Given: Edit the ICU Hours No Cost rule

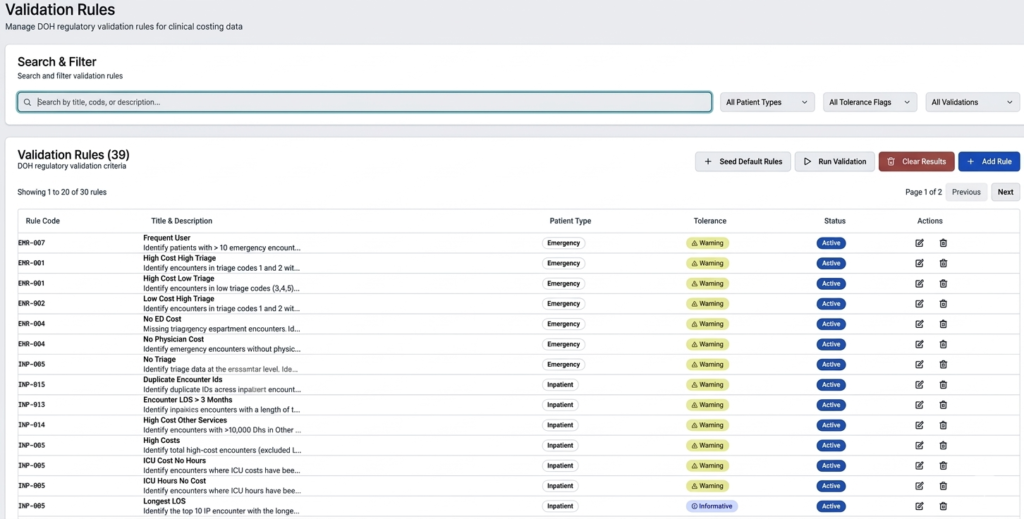Looking at the screenshot, I should point(920,486).
